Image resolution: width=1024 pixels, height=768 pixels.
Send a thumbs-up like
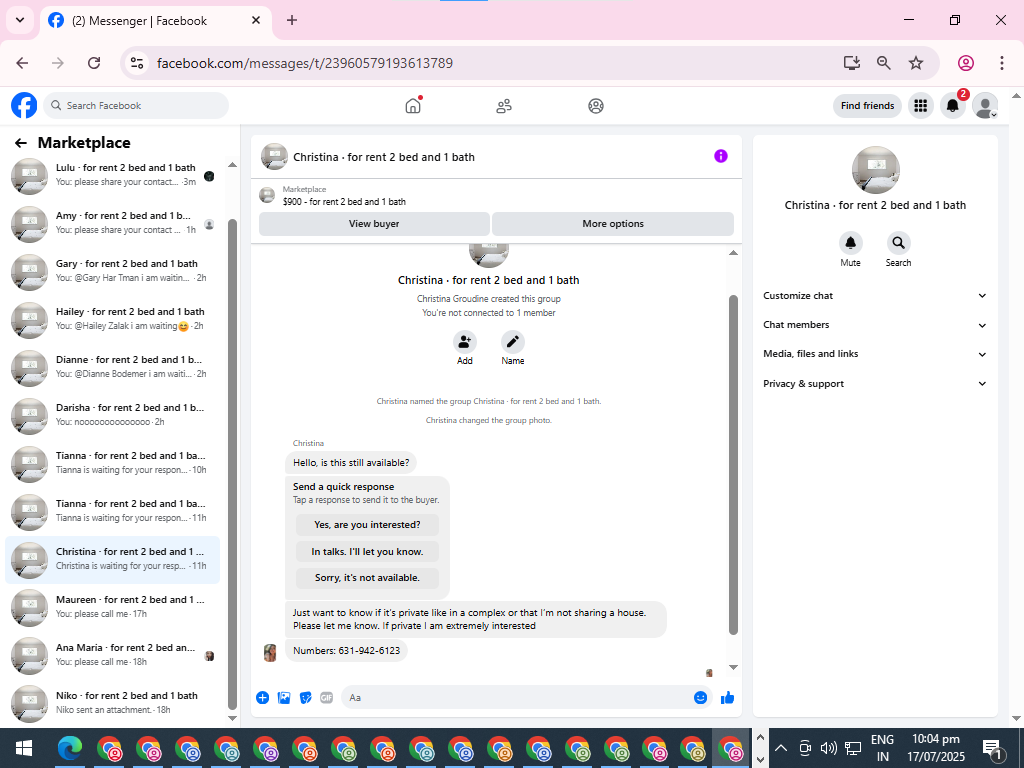pyautogui.click(x=728, y=697)
